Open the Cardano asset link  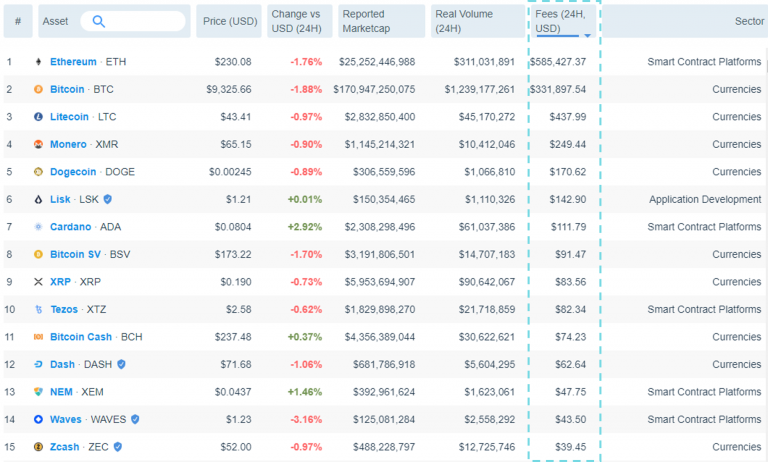[x=71, y=227]
